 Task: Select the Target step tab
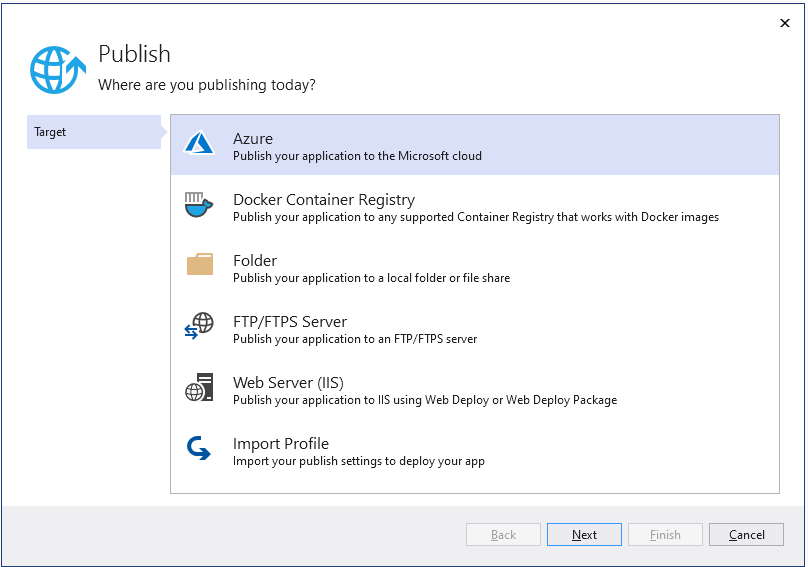tap(93, 132)
